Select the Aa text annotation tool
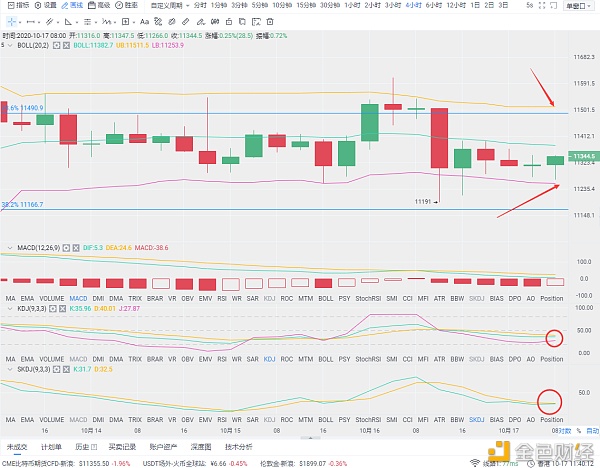The height and width of the screenshot is (468, 600). click(x=144, y=22)
